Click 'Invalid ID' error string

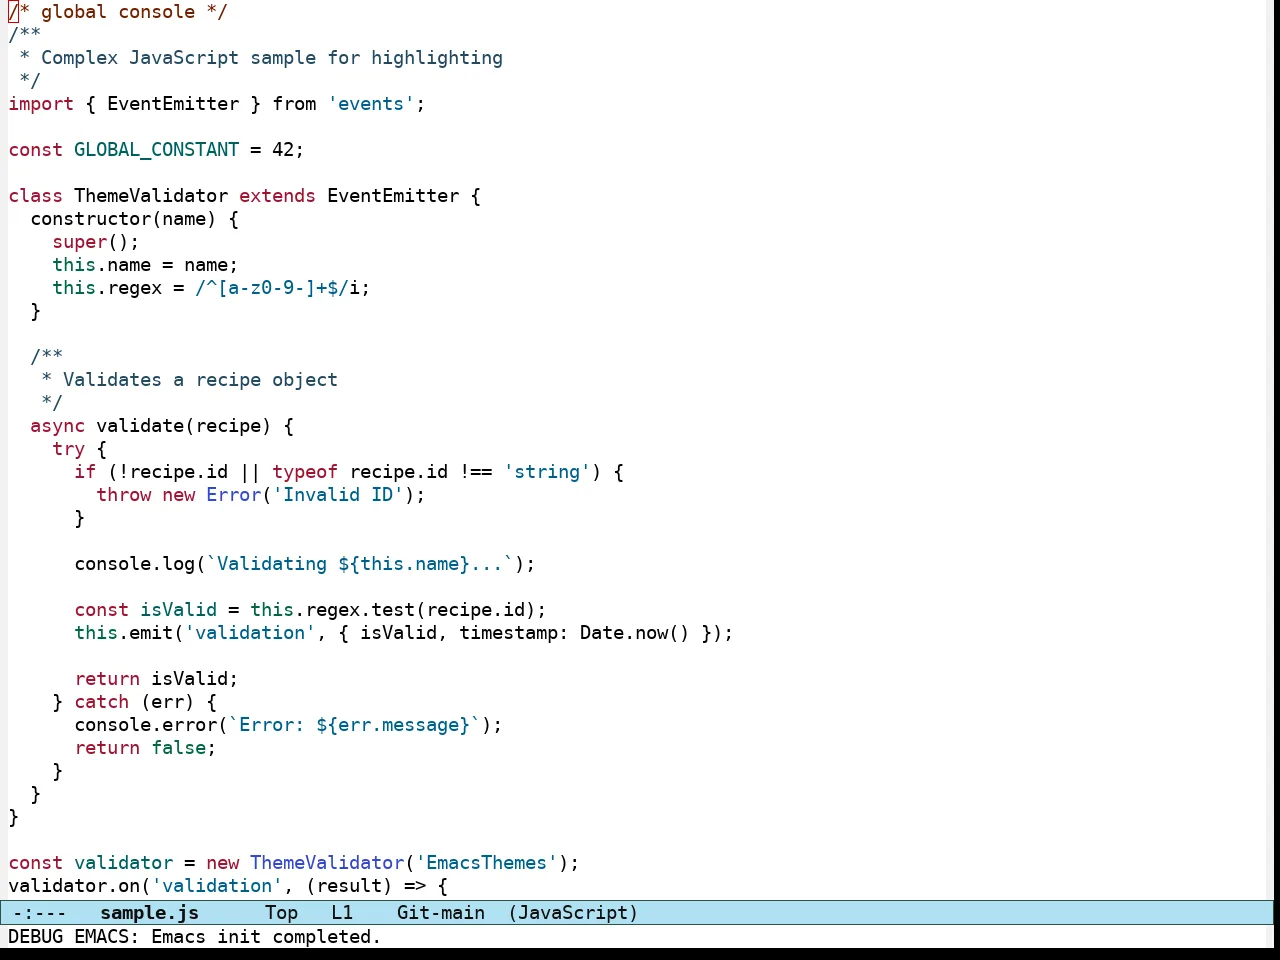[338, 495]
